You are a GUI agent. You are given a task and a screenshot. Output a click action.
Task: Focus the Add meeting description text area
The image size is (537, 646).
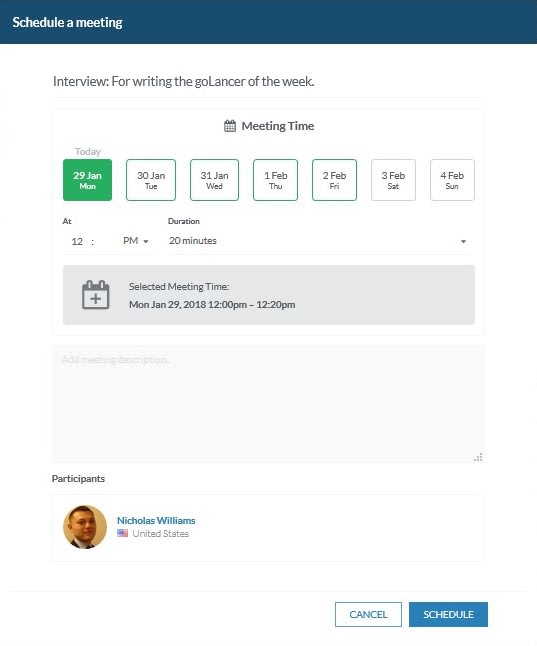pos(268,404)
